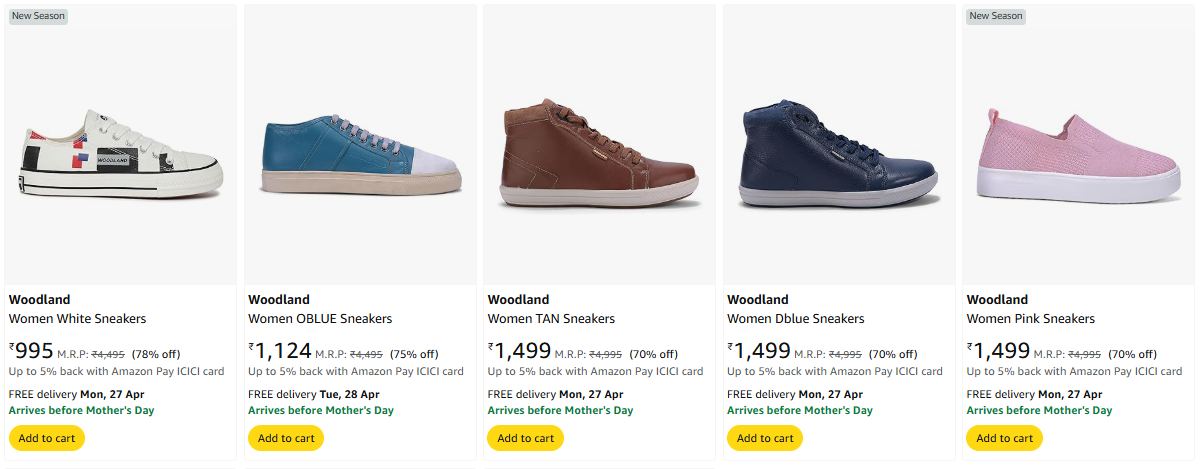Open the Women White Sneakers title link
Screen dimensions: 1204x469
78,319
